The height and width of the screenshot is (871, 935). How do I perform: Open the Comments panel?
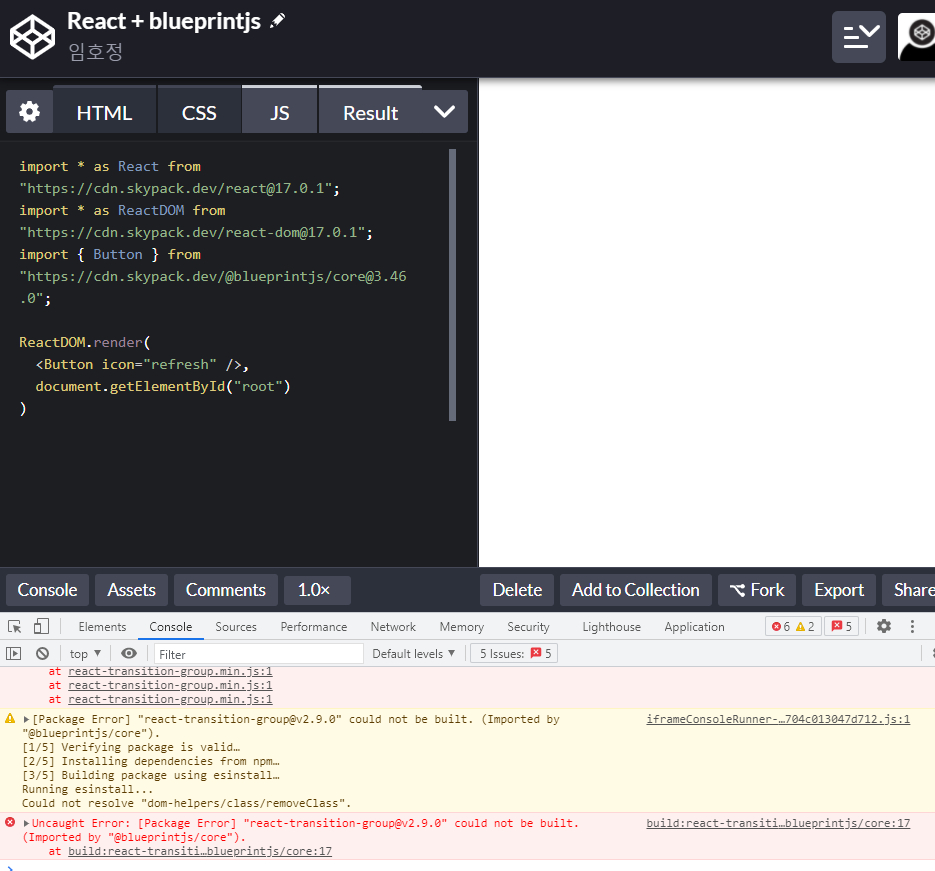pyautogui.click(x=225, y=590)
